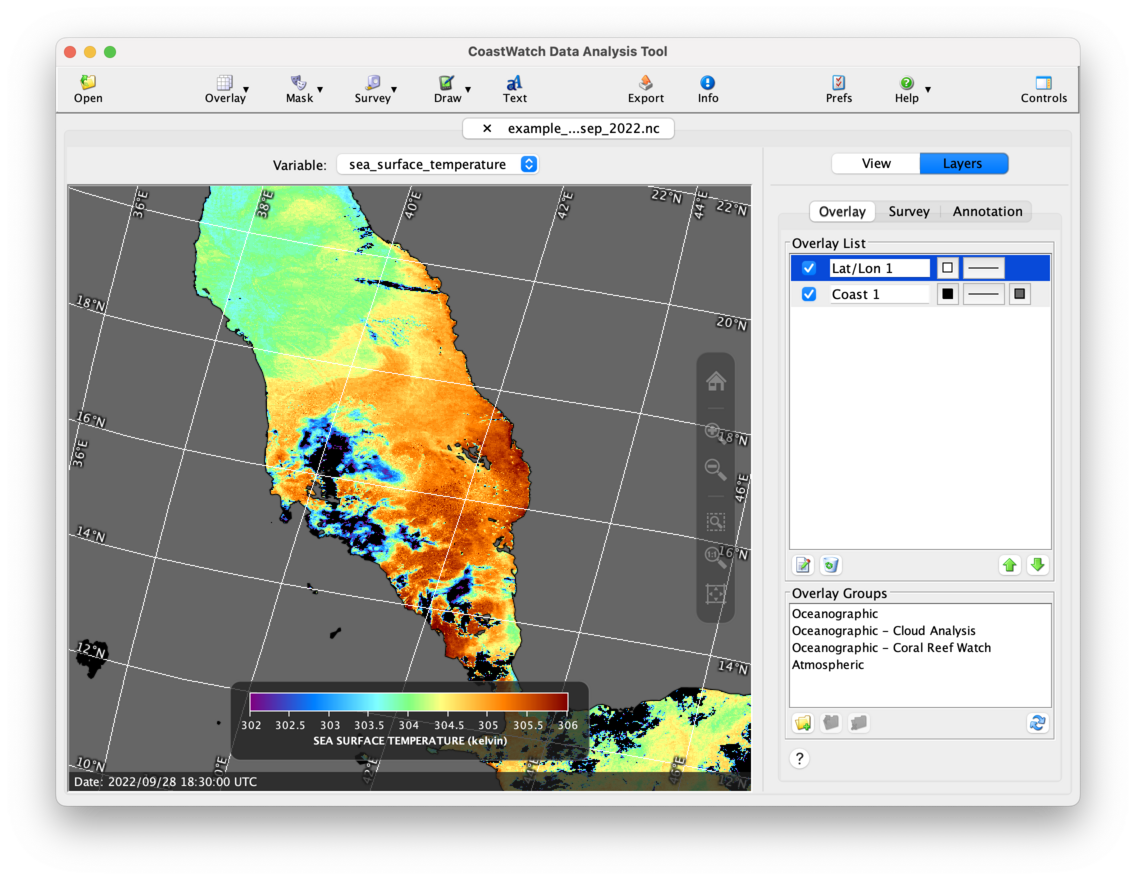Screen dimensions: 1136x880
Task: Switch to the View toggle
Action: pyautogui.click(x=876, y=164)
